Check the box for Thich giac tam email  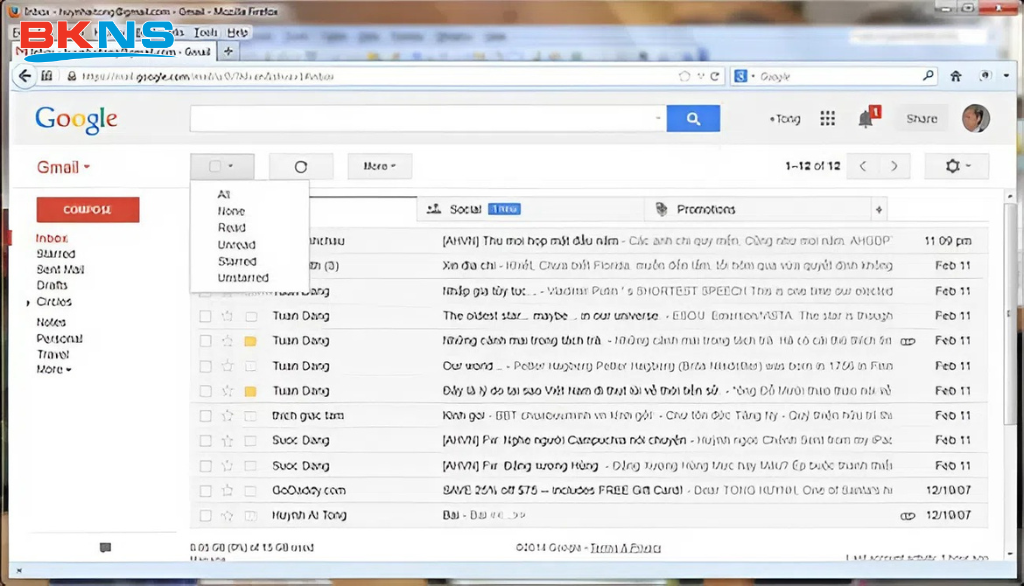click(205, 416)
